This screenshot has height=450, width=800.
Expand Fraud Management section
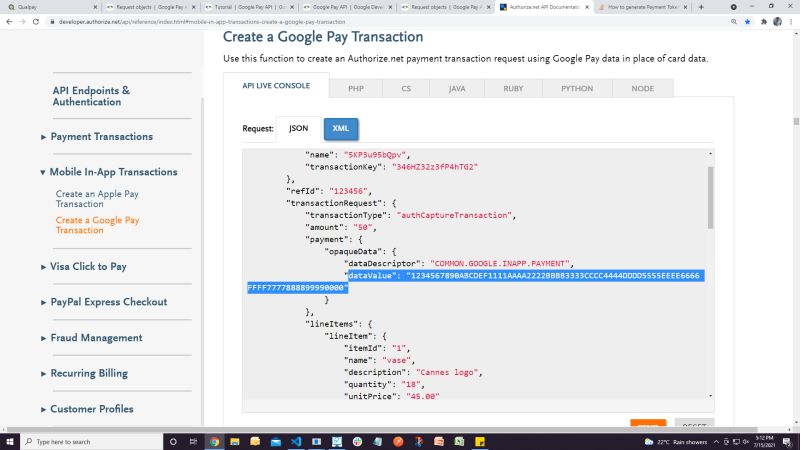coord(91,338)
